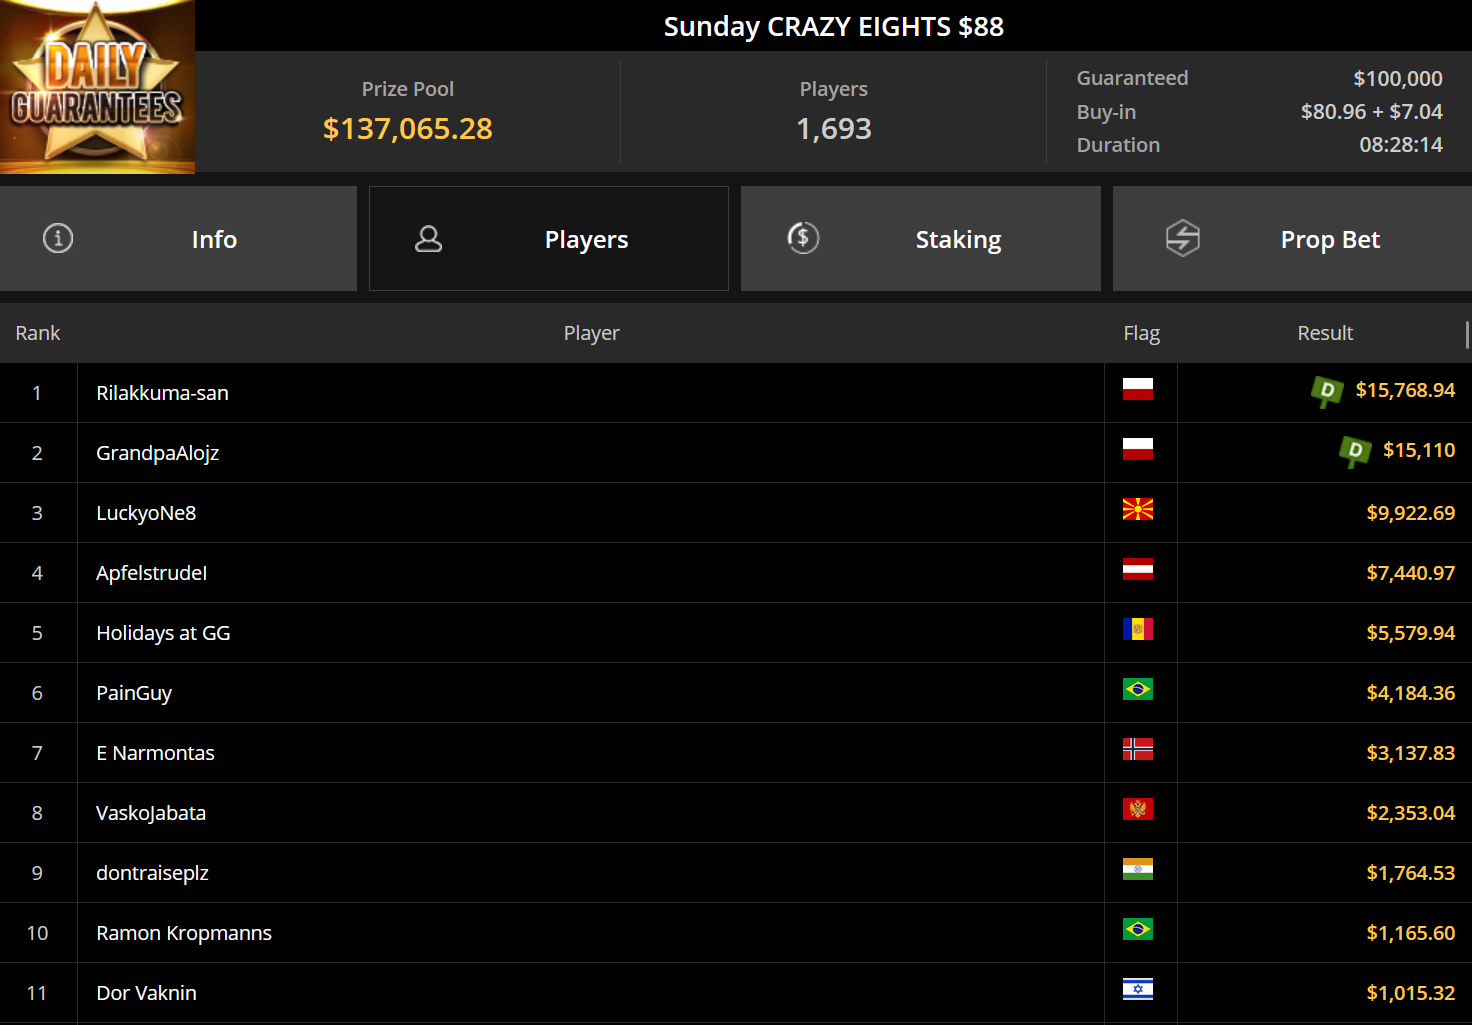1472x1025 pixels.
Task: Click the player list scrollbar handle
Action: [x=1467, y=335]
